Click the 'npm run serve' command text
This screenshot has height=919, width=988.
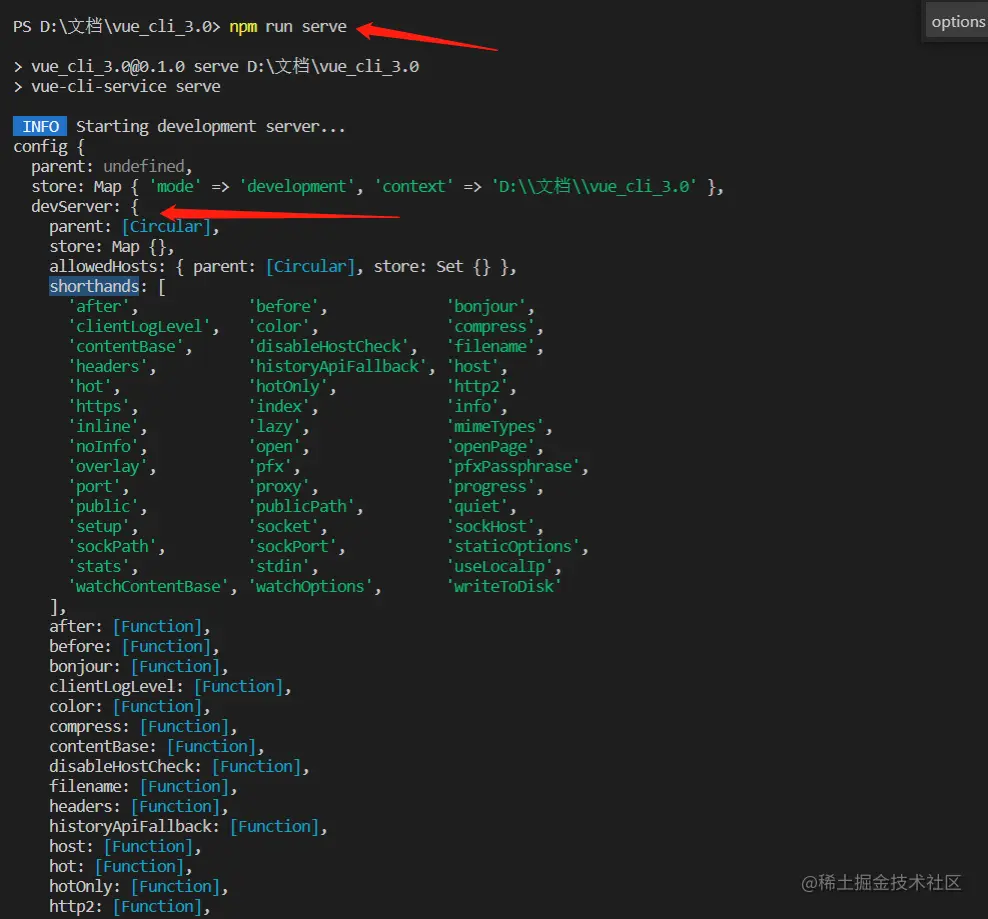pos(288,26)
